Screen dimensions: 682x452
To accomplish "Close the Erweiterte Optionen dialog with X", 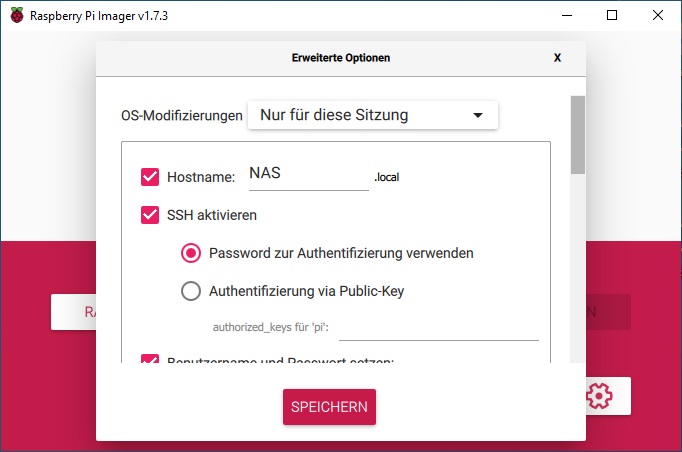I will point(557,58).
